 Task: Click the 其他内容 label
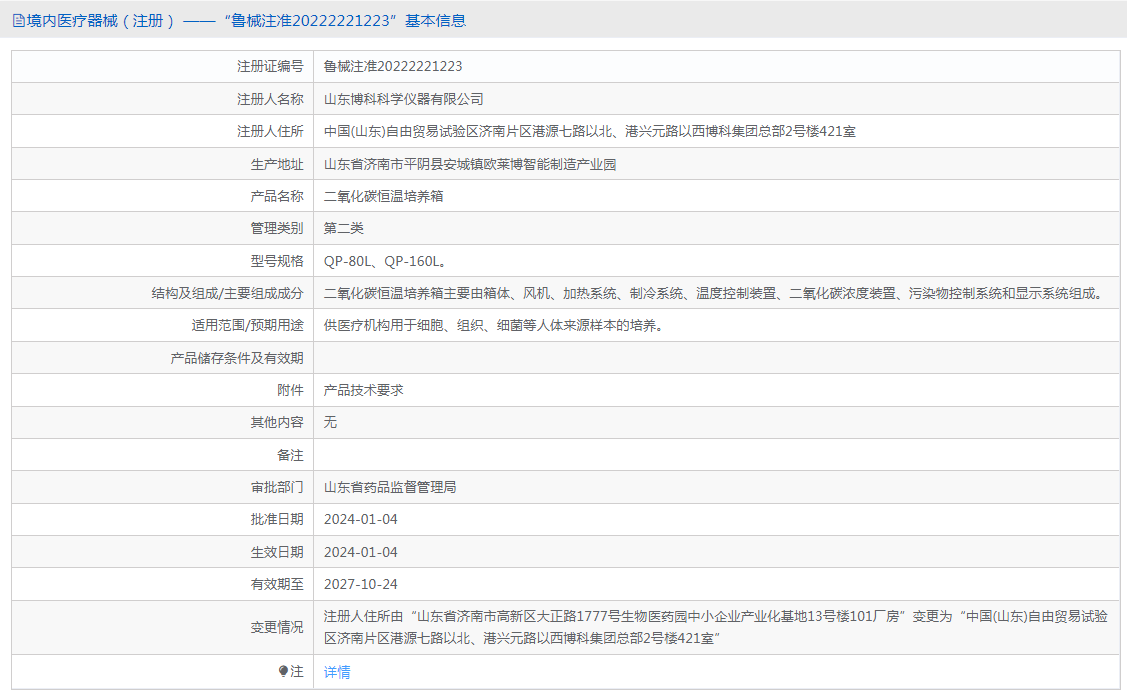277,422
